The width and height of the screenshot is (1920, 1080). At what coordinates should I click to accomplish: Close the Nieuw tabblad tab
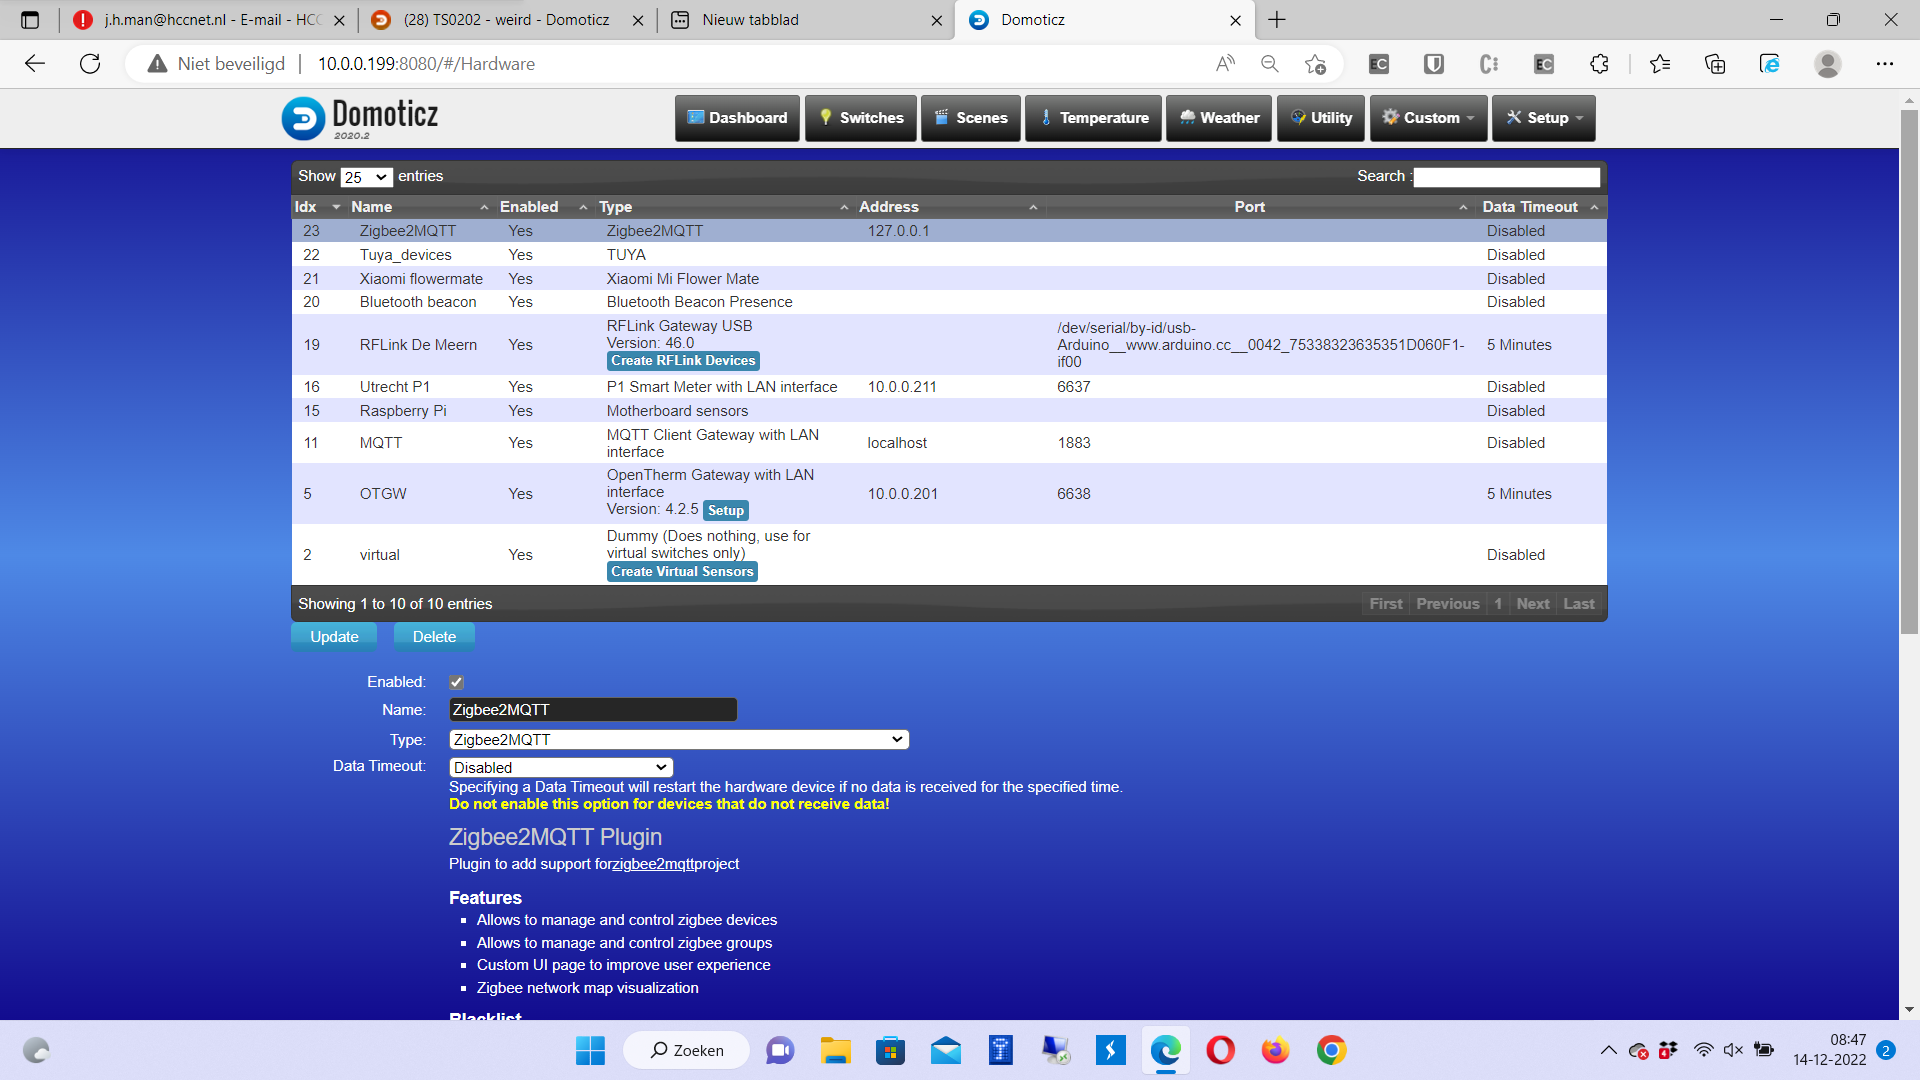(936, 20)
